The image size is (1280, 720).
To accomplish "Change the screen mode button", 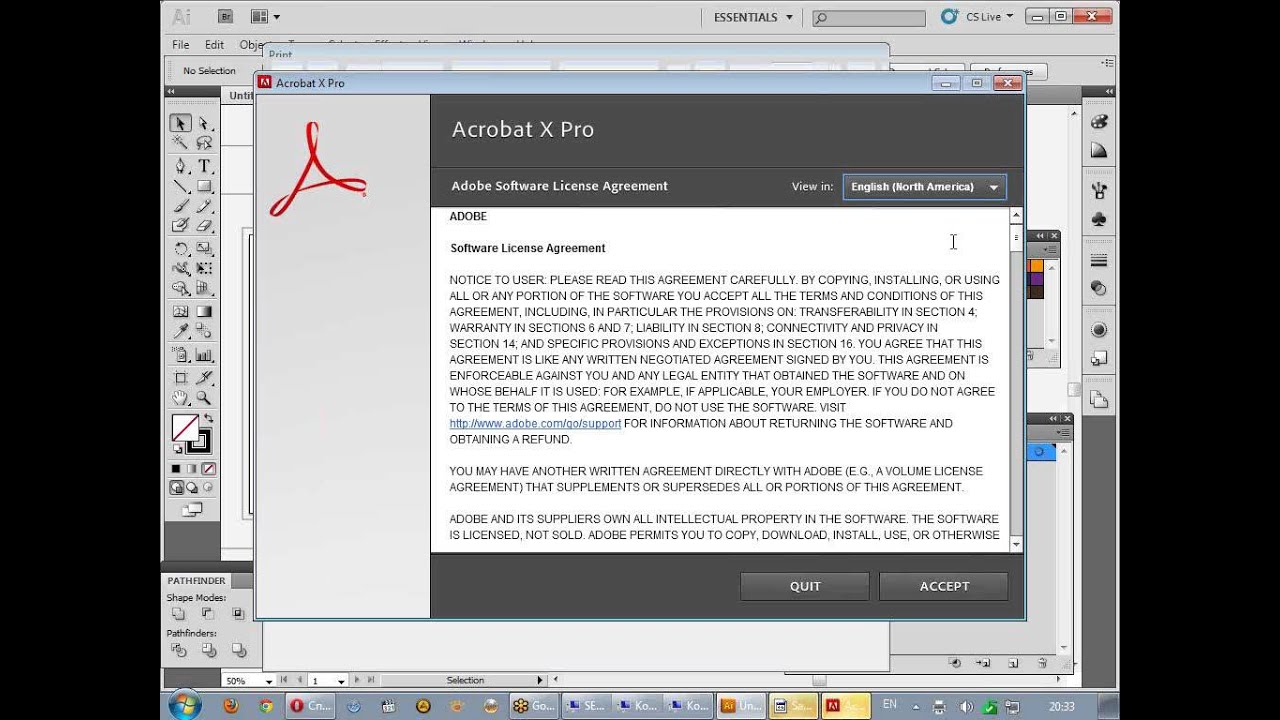I will tap(192, 510).
